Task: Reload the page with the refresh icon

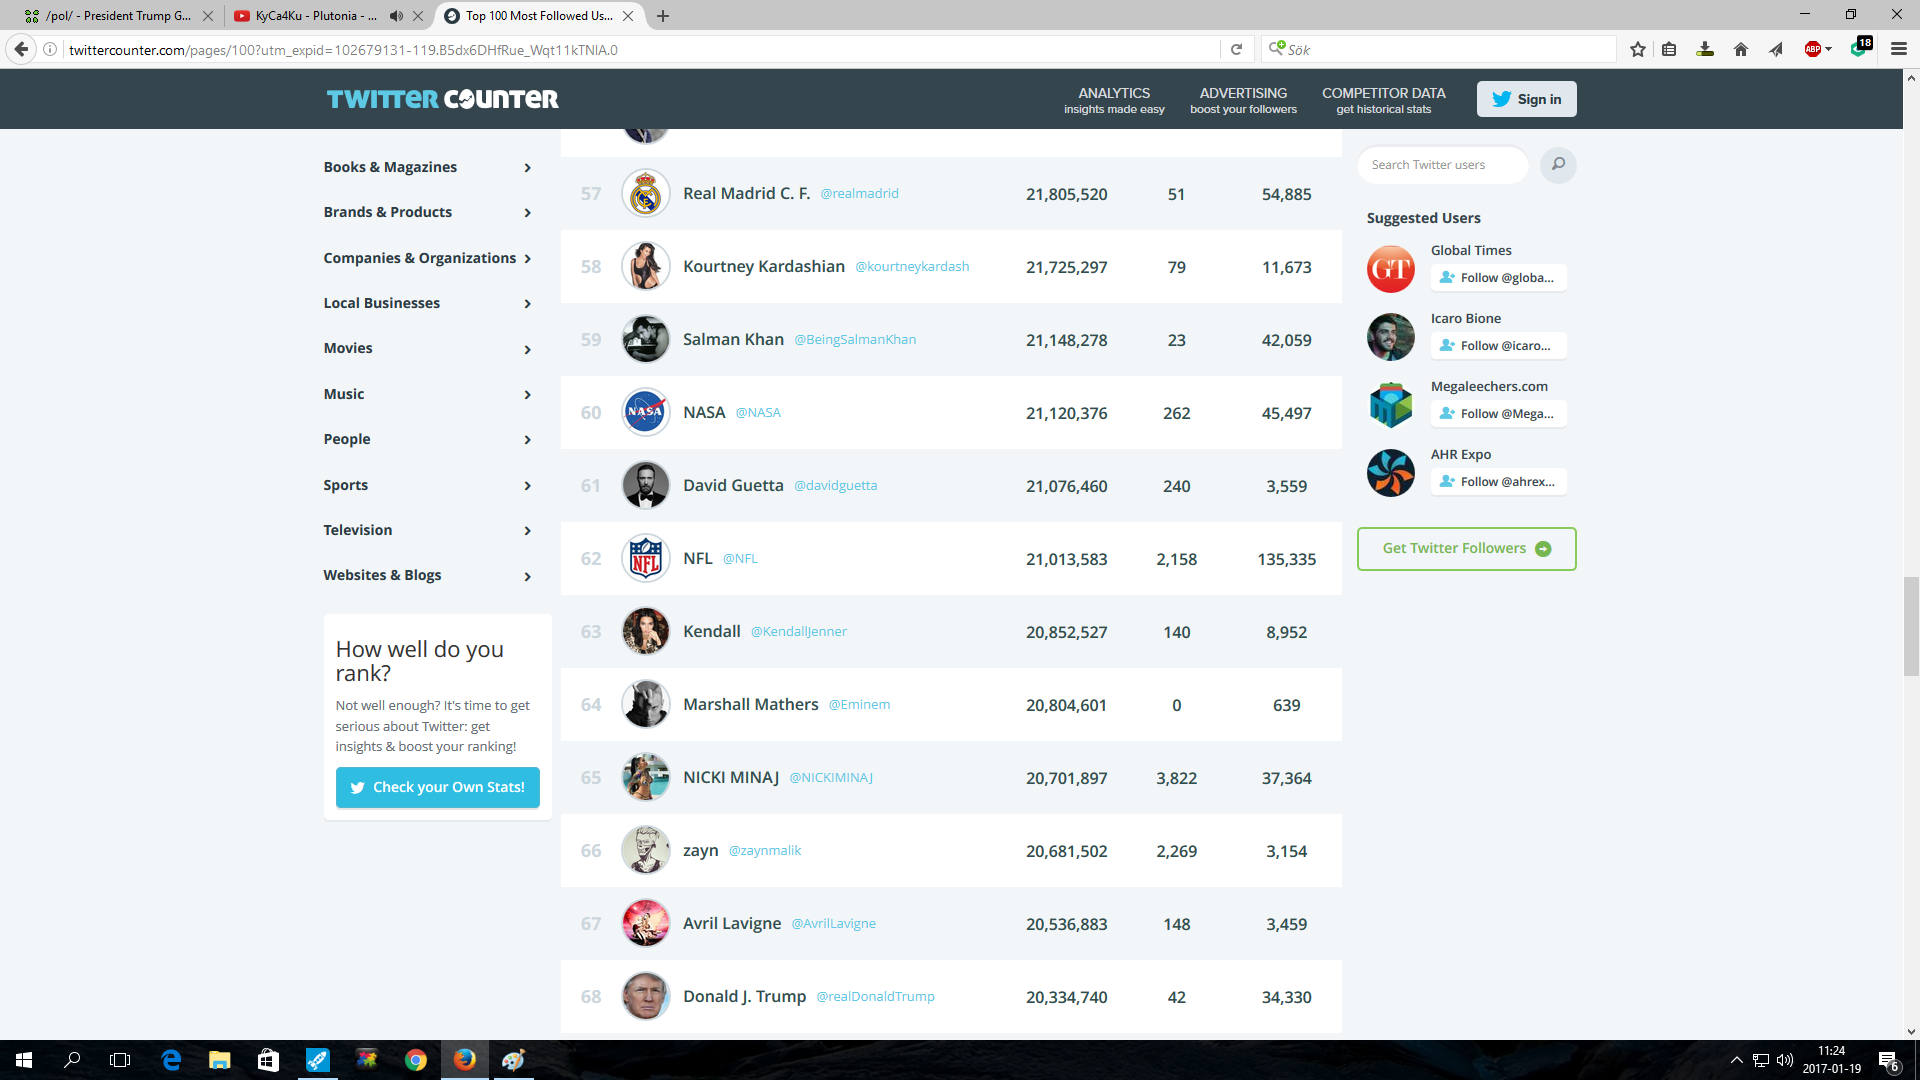Action: [x=1236, y=49]
